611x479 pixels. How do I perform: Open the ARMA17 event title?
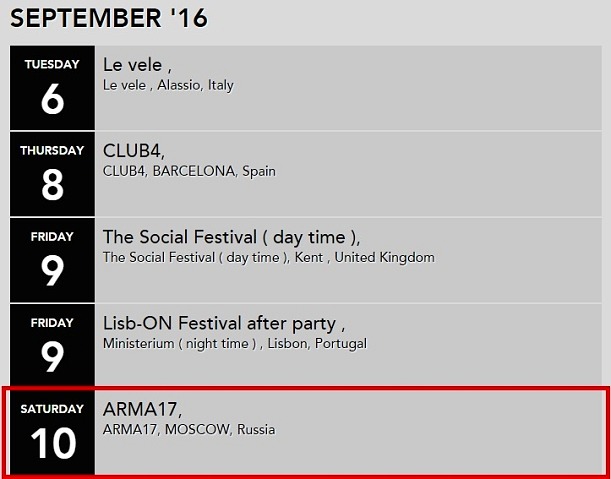(x=142, y=409)
